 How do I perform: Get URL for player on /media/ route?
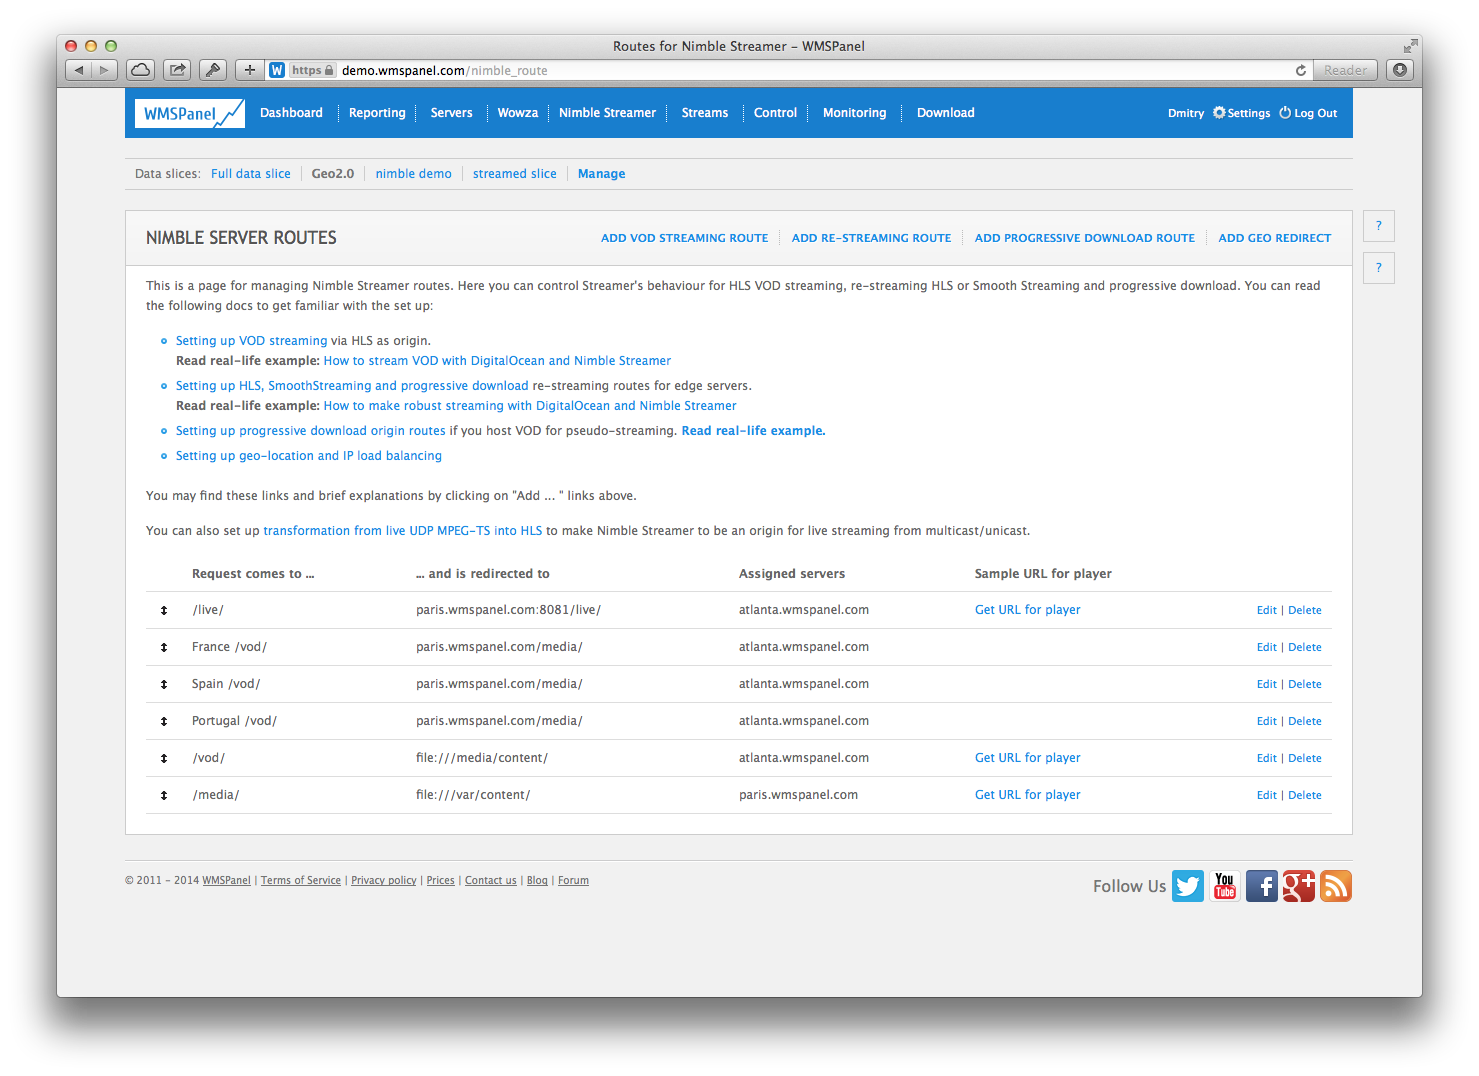click(1027, 794)
